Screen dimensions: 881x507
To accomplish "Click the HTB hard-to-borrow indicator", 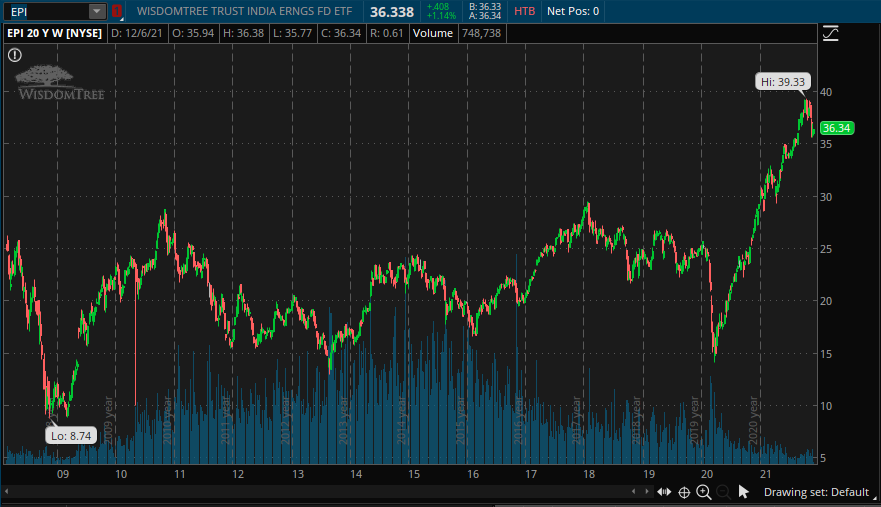I will coord(524,11).
